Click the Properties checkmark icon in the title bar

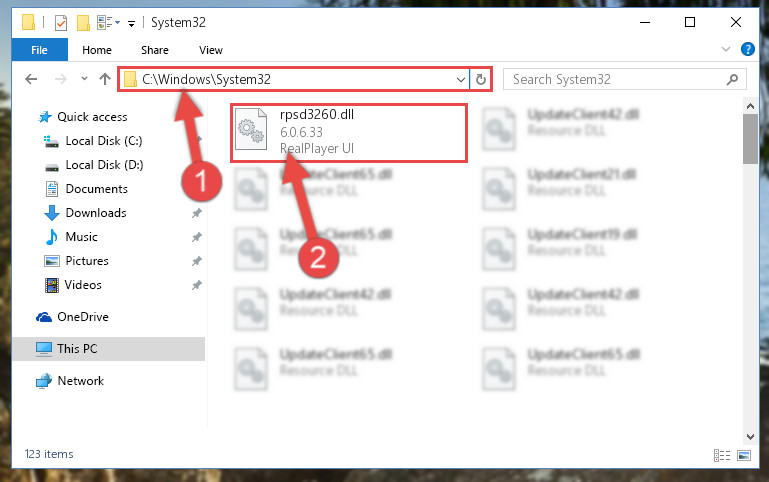61,23
